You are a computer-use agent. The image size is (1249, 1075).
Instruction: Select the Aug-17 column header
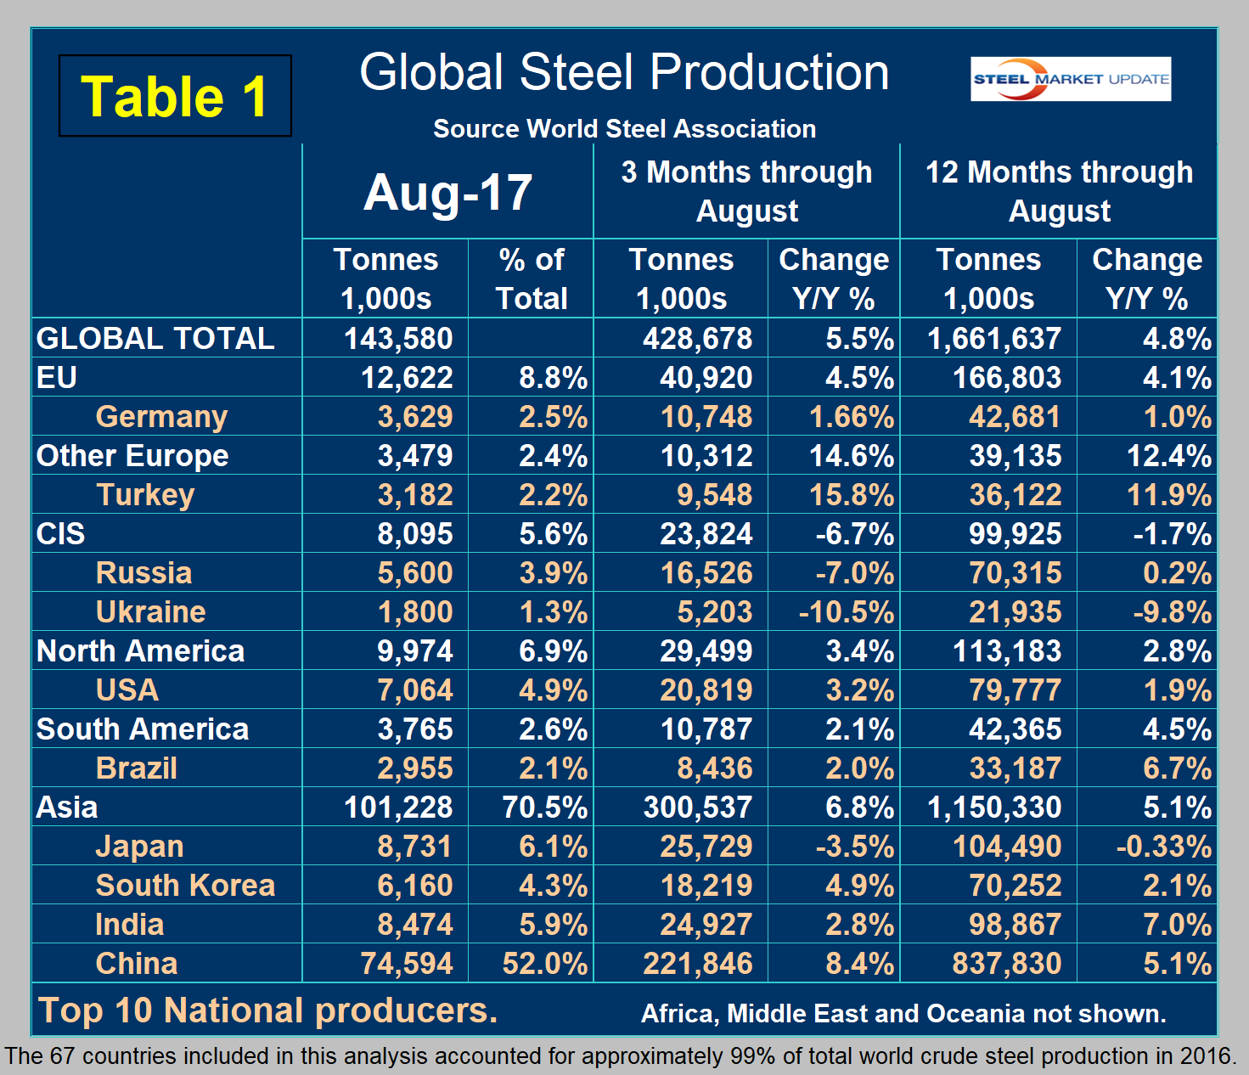[x=447, y=192]
